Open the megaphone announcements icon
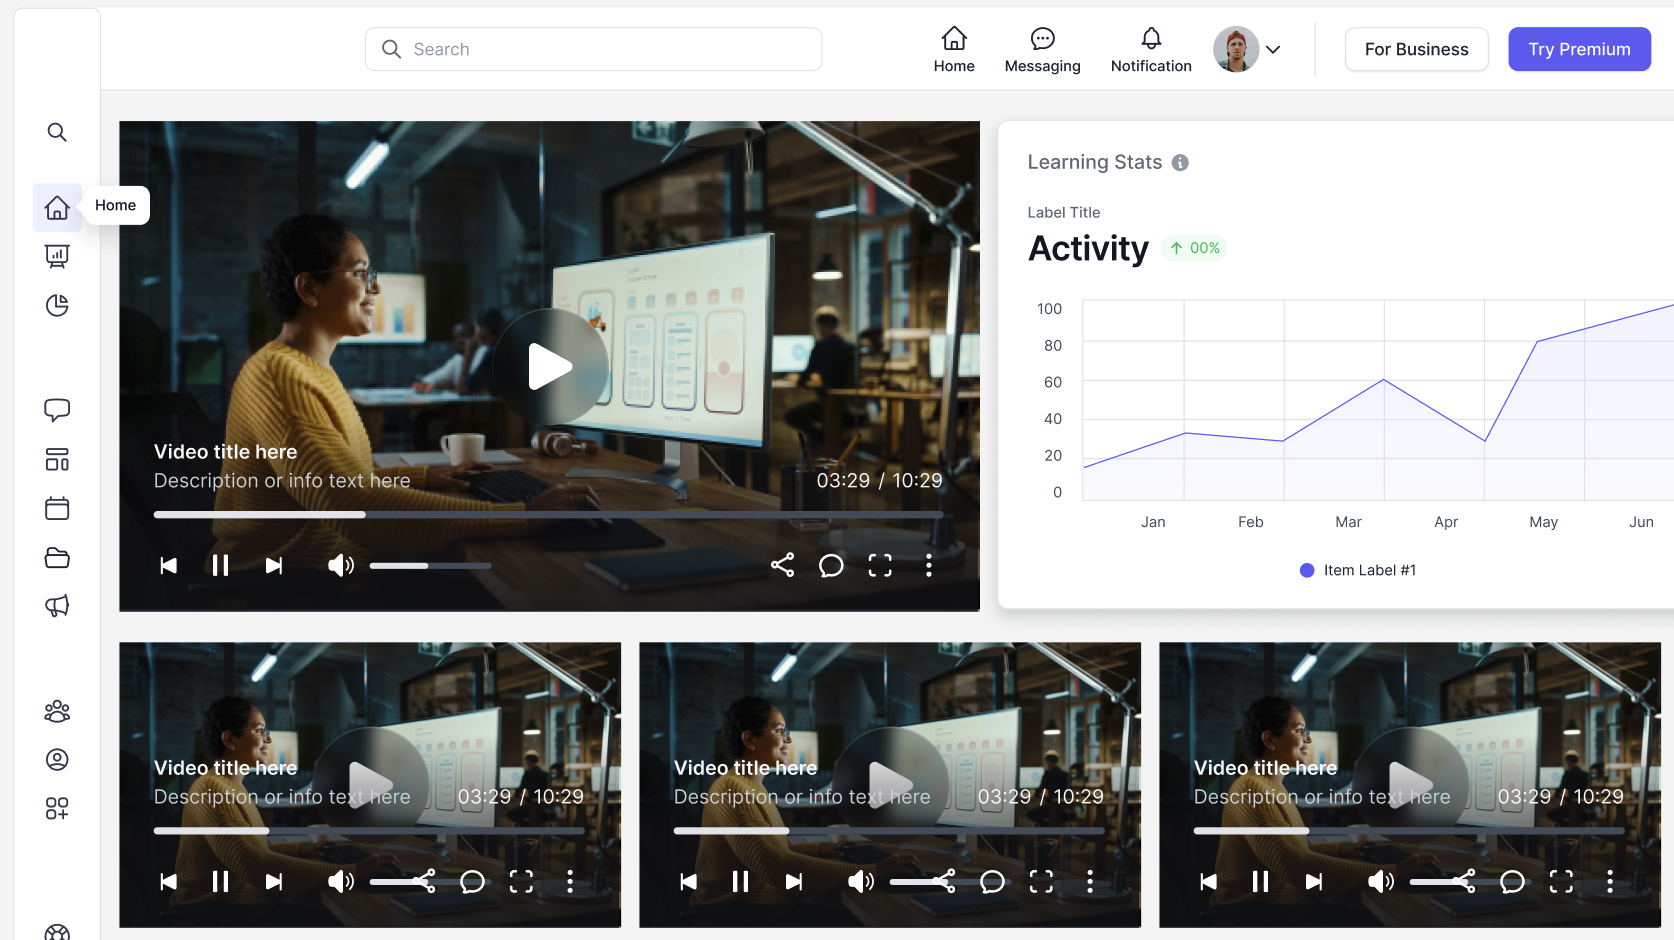 [57, 606]
